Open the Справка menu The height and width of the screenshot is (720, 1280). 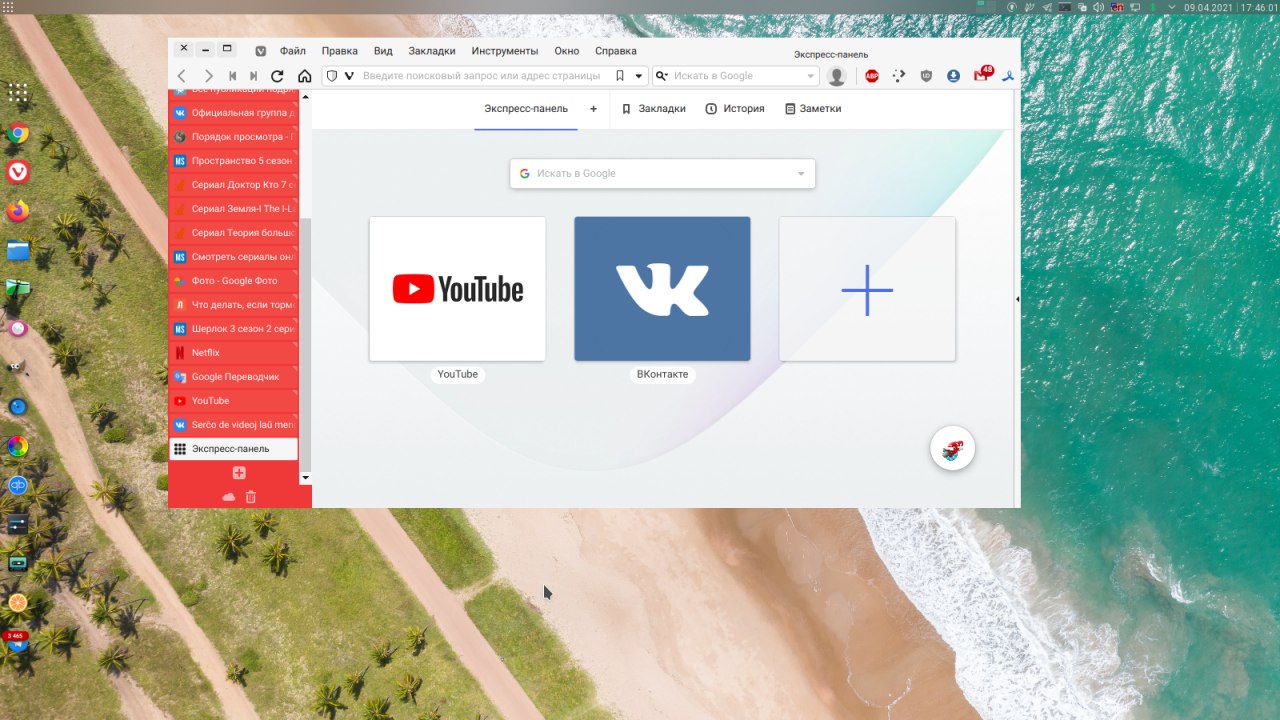pos(616,51)
